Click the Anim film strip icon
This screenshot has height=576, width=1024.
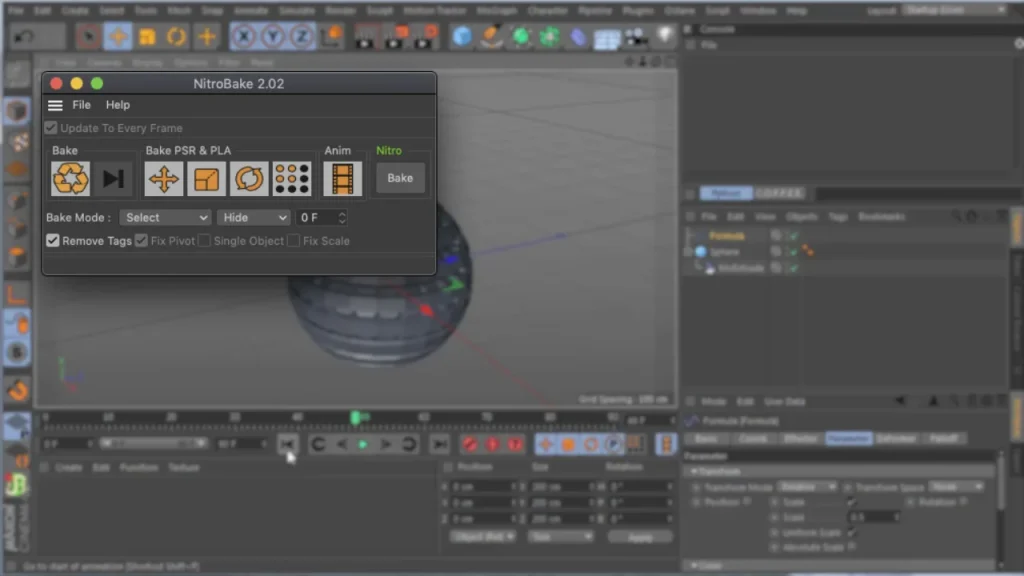pos(342,178)
